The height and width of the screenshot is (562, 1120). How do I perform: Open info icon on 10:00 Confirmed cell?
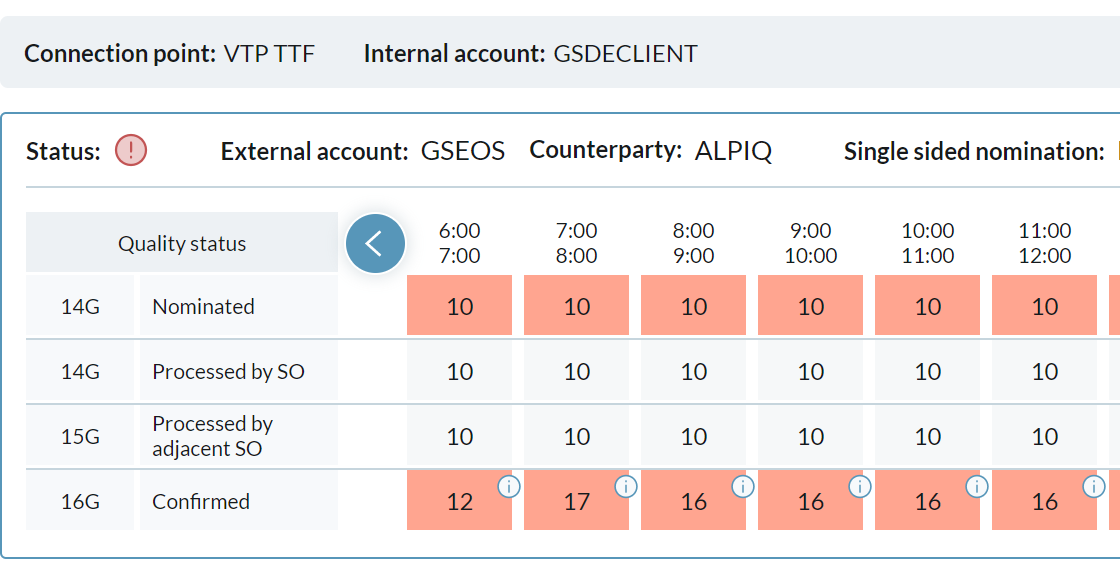(977, 486)
